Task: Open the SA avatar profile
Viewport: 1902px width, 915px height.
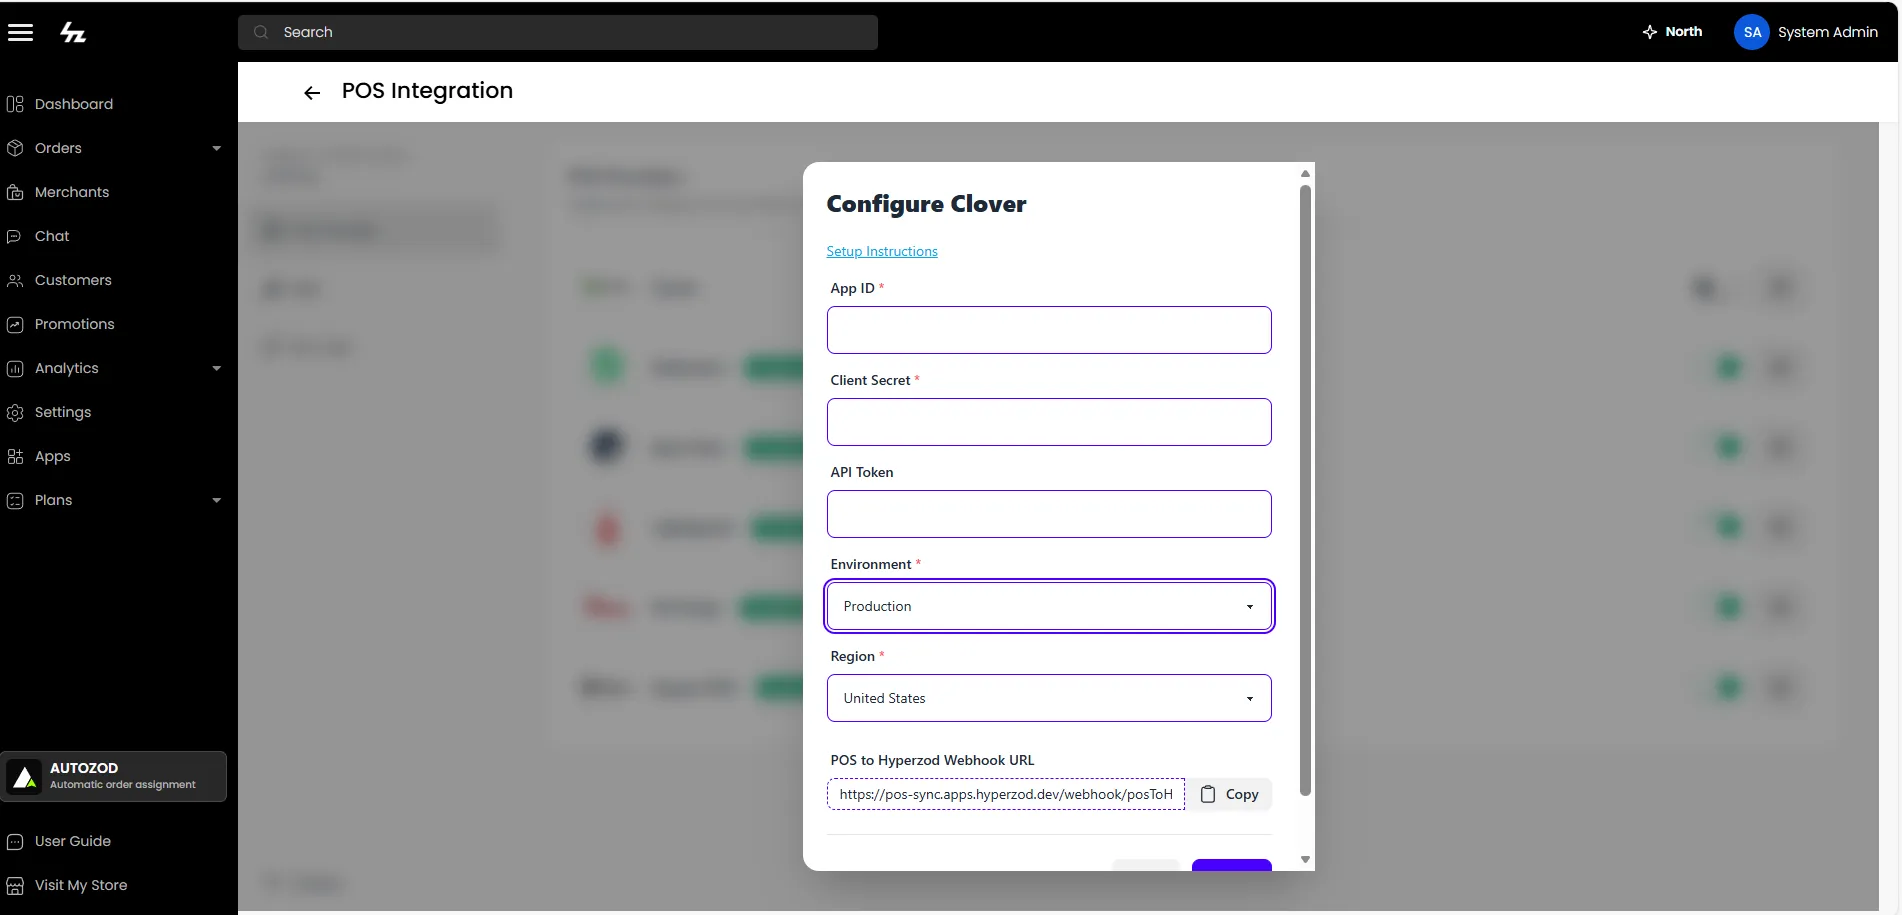Action: click(1752, 32)
